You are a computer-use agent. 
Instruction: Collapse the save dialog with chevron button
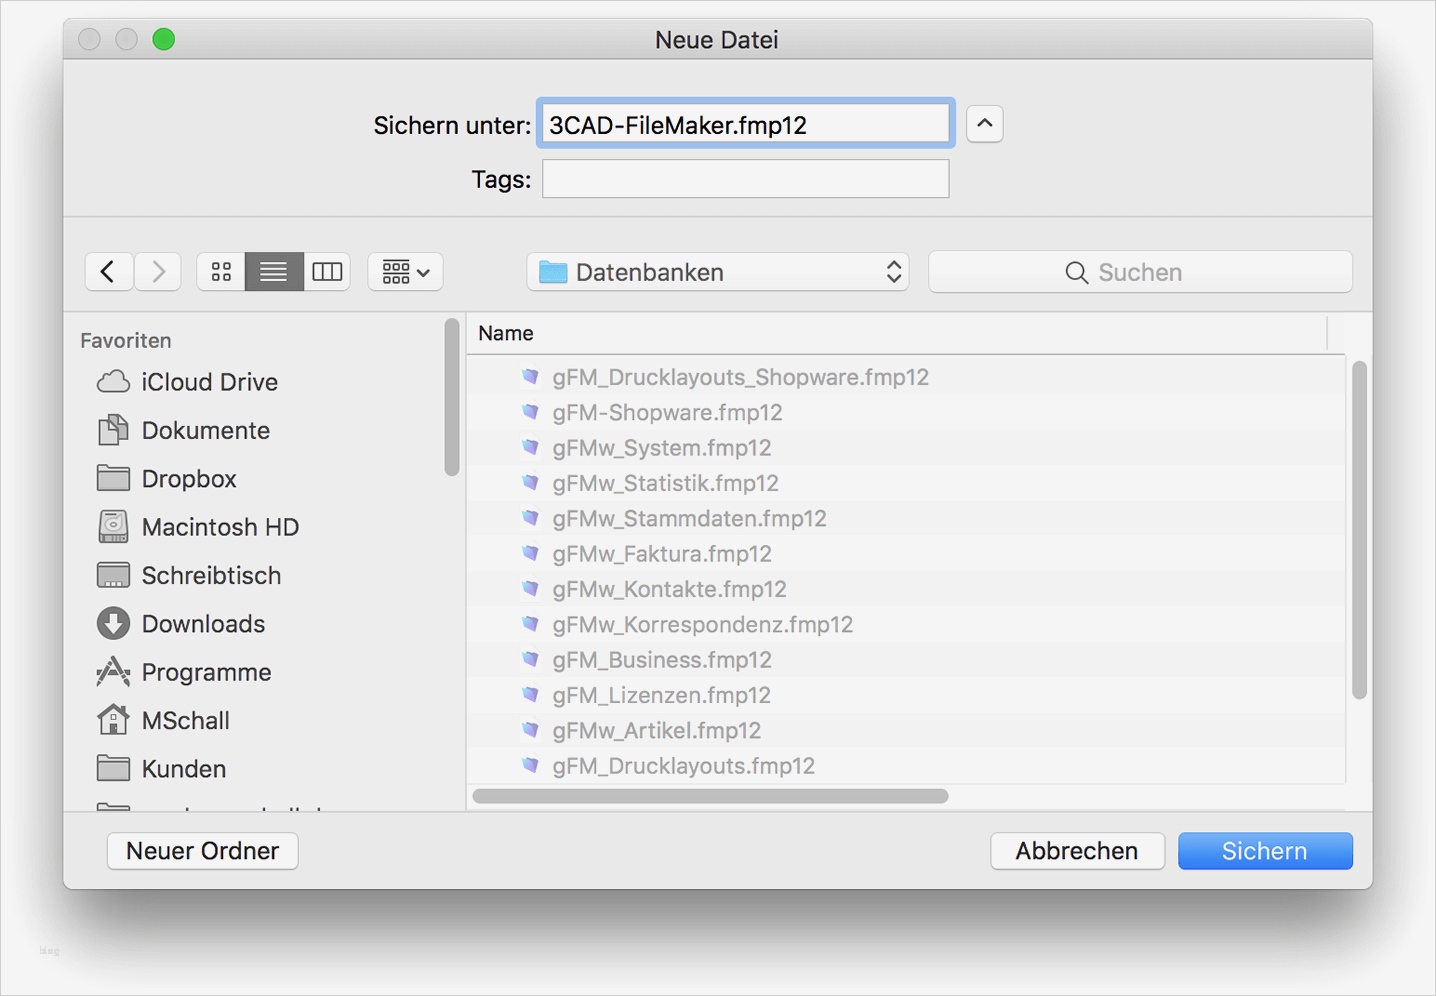click(984, 124)
